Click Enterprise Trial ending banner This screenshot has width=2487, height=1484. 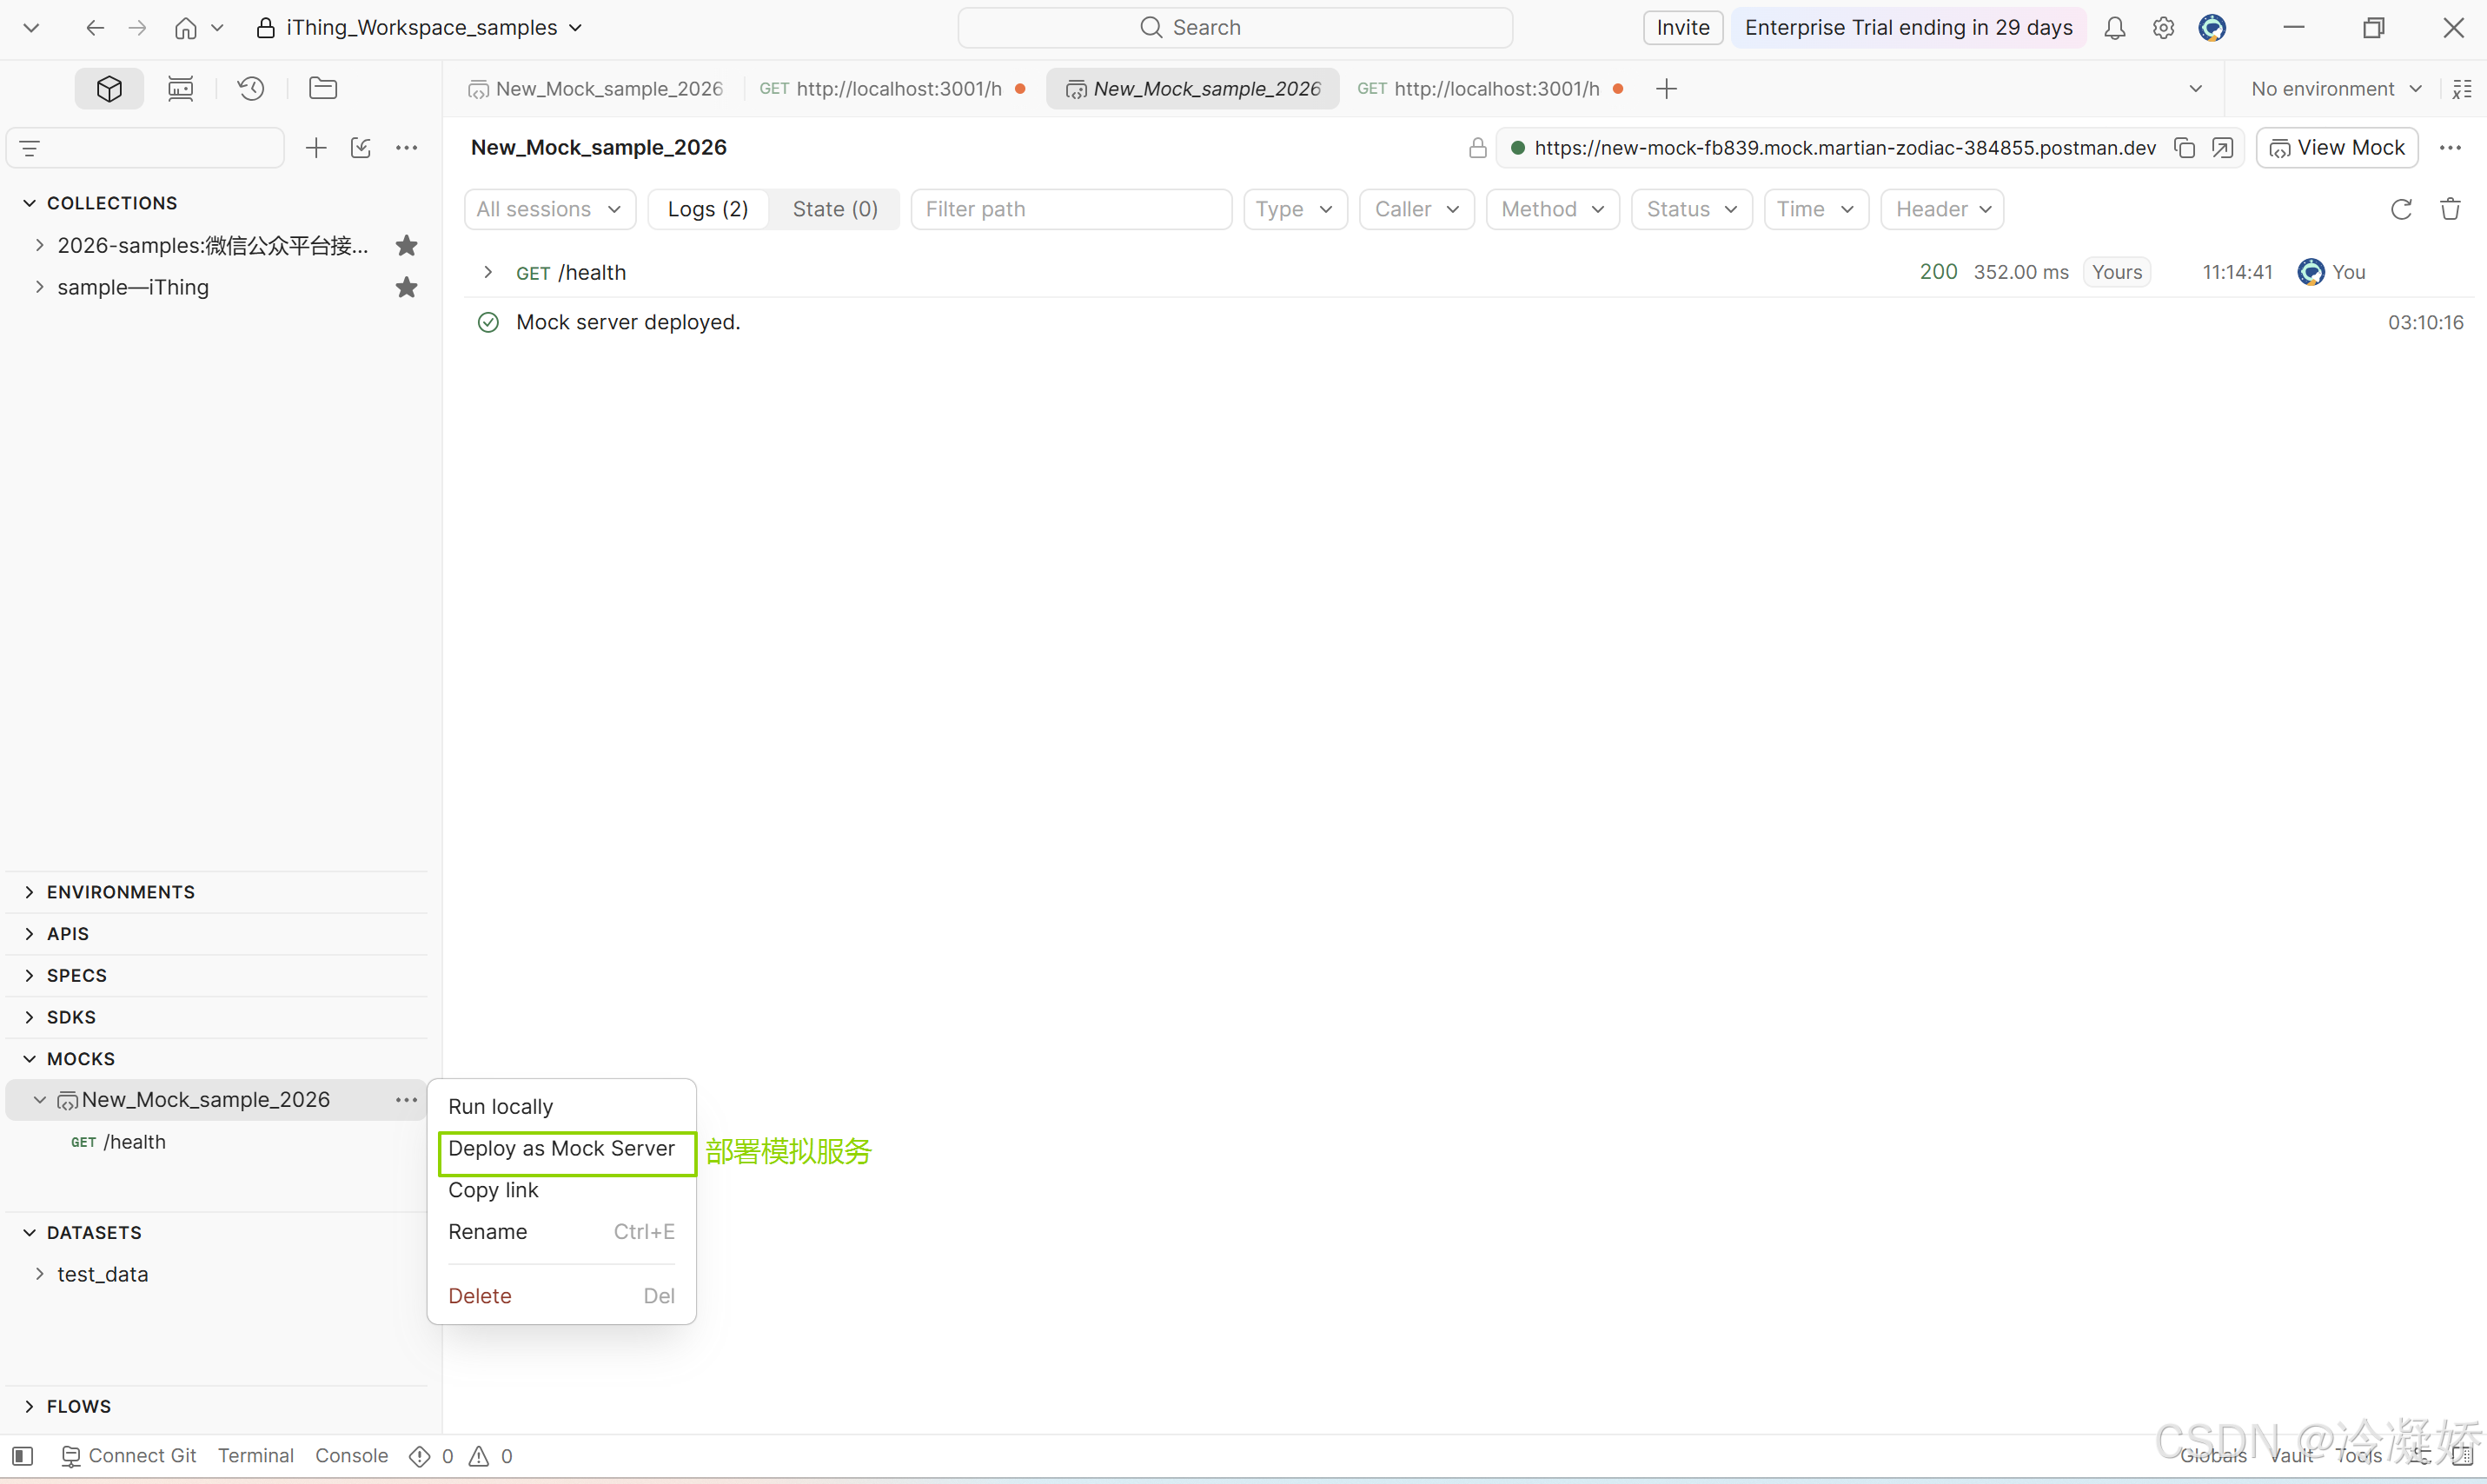[1908, 28]
